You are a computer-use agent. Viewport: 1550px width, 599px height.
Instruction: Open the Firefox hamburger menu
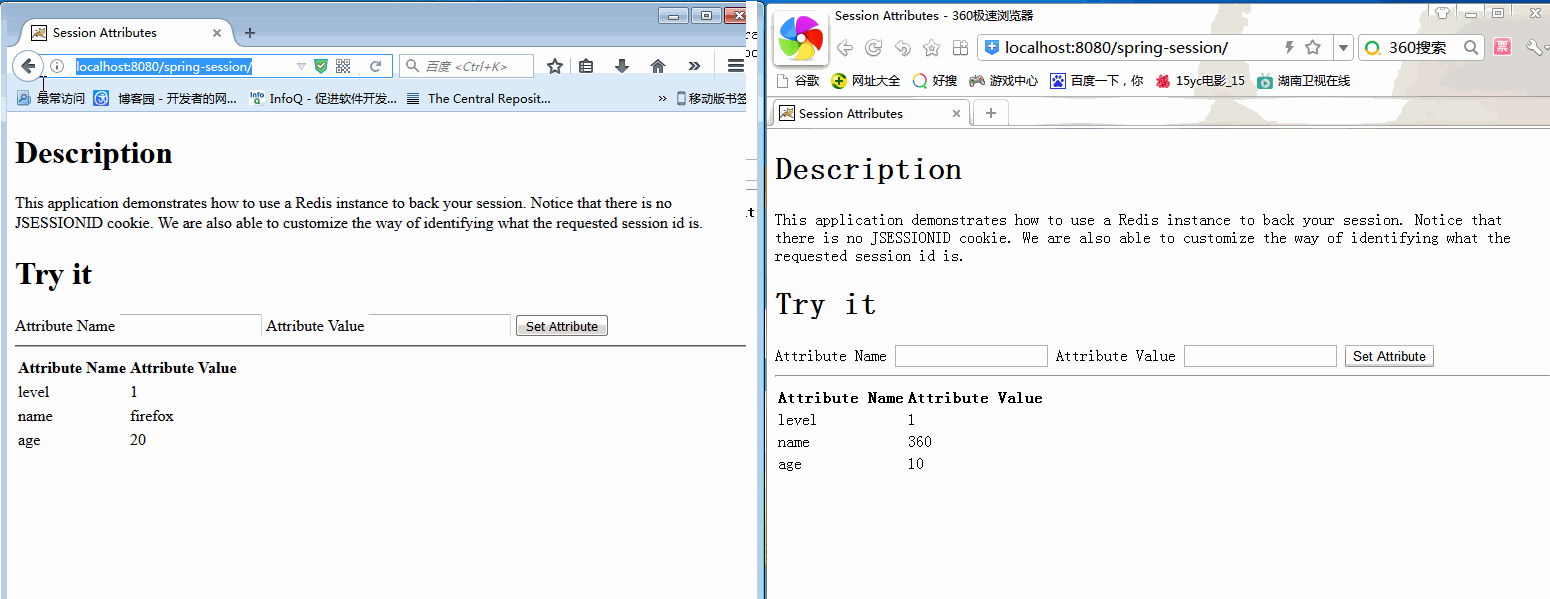coord(735,66)
